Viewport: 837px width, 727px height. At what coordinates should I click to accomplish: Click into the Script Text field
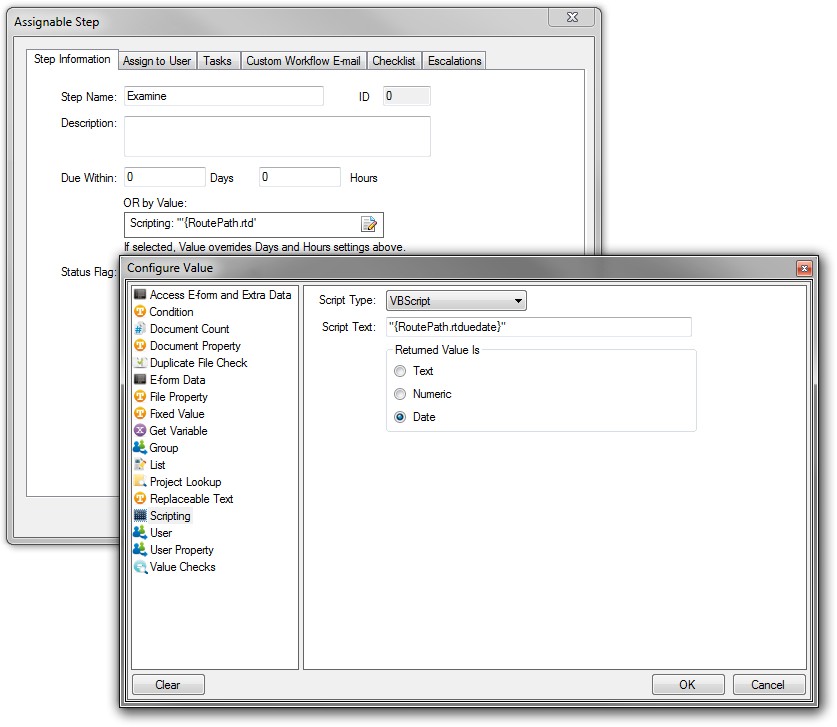(x=538, y=327)
